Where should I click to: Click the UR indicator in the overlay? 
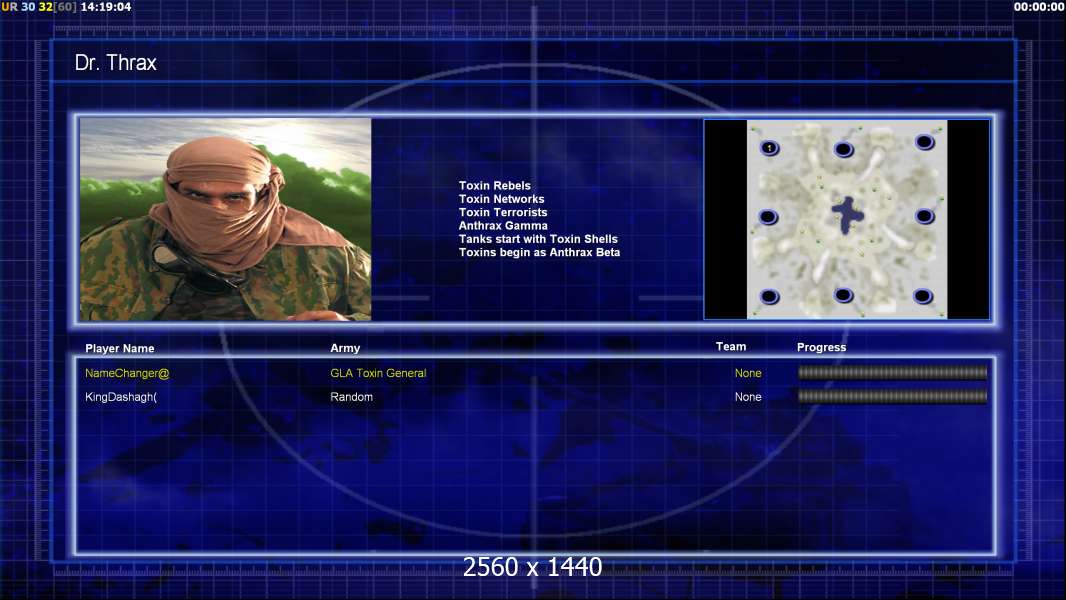[x=9, y=7]
